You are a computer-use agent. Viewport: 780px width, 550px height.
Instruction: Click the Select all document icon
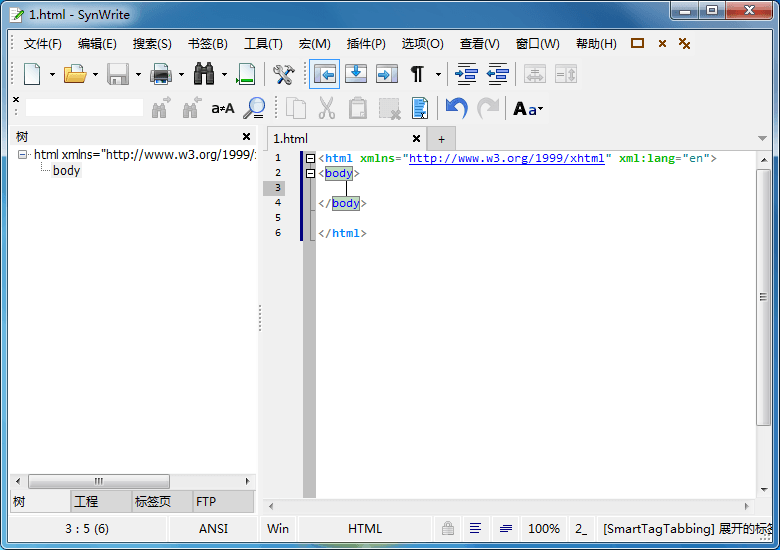coord(420,108)
